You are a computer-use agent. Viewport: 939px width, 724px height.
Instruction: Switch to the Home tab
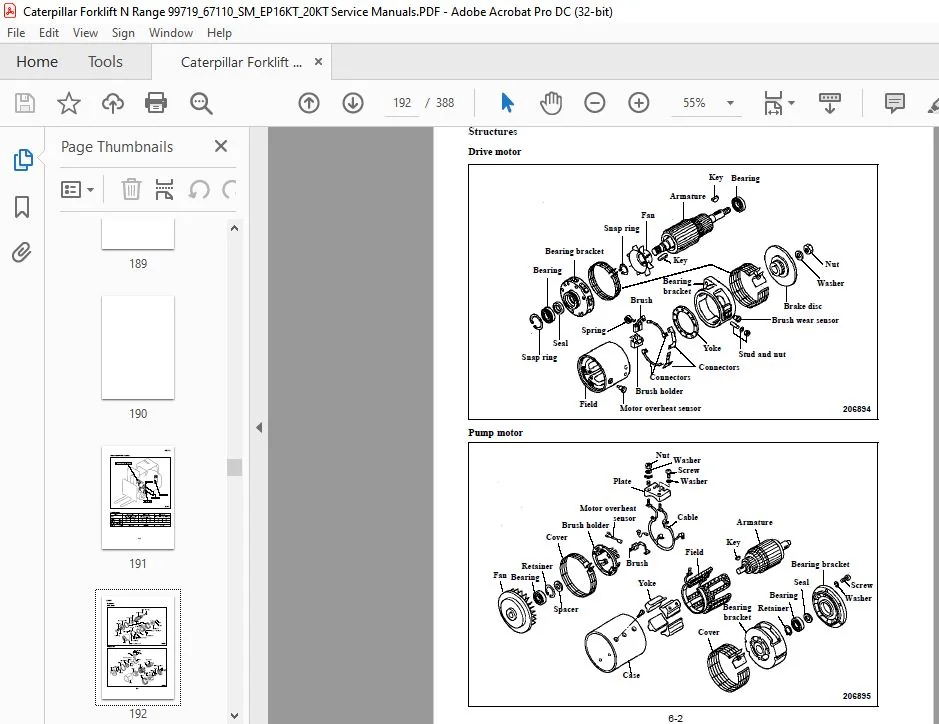37,62
